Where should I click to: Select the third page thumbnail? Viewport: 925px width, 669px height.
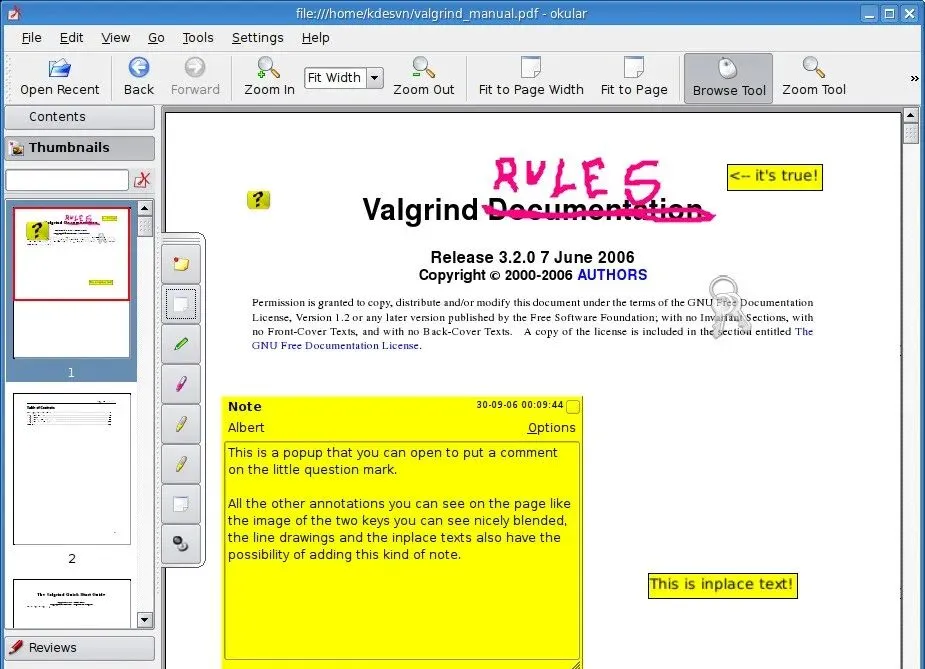71,604
